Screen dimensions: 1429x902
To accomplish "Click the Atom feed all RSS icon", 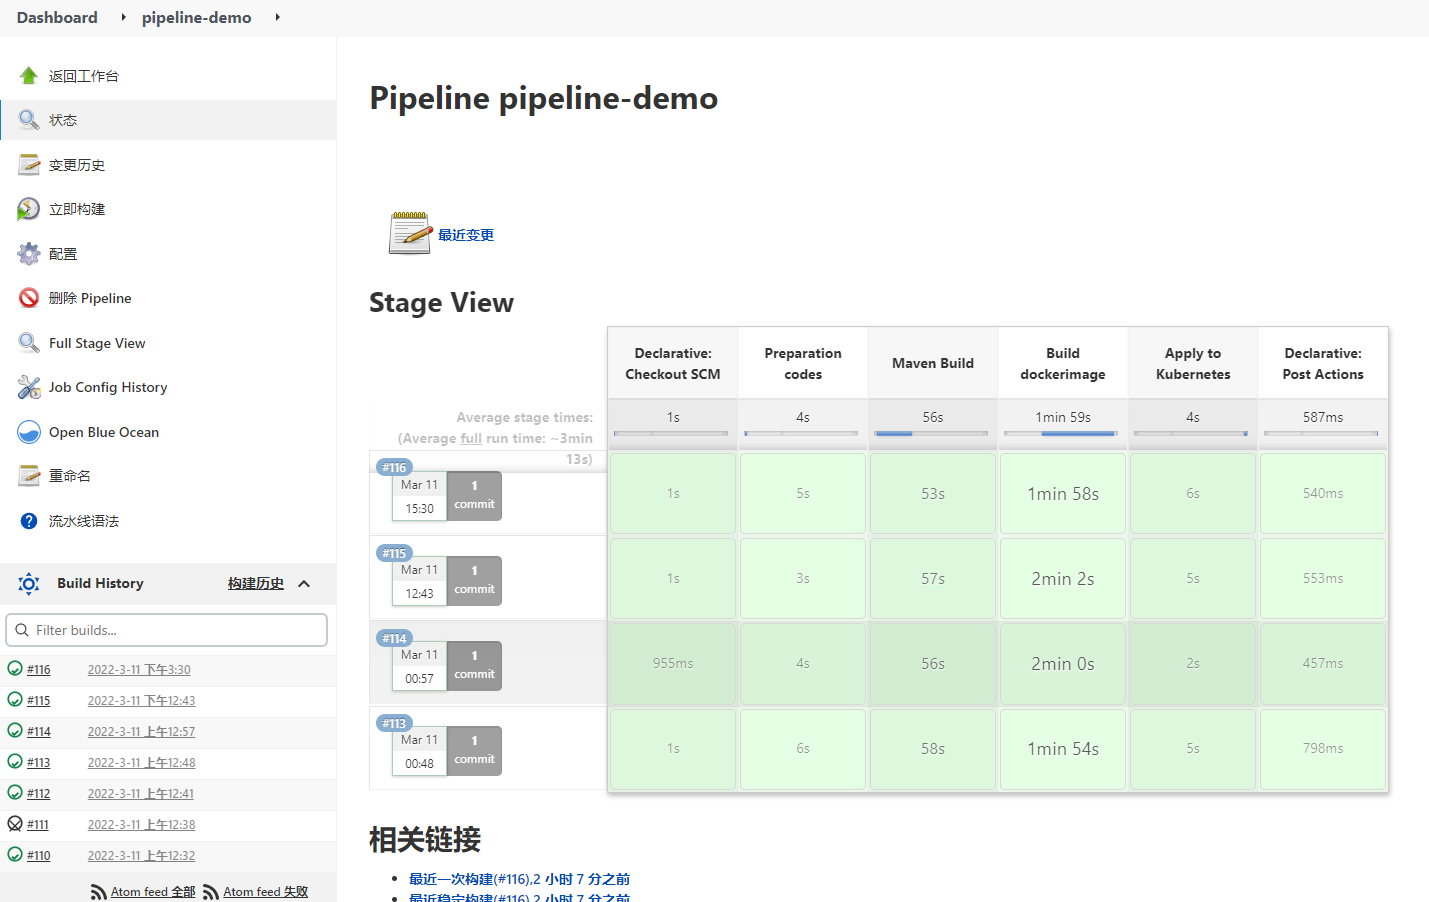I will click(98, 892).
